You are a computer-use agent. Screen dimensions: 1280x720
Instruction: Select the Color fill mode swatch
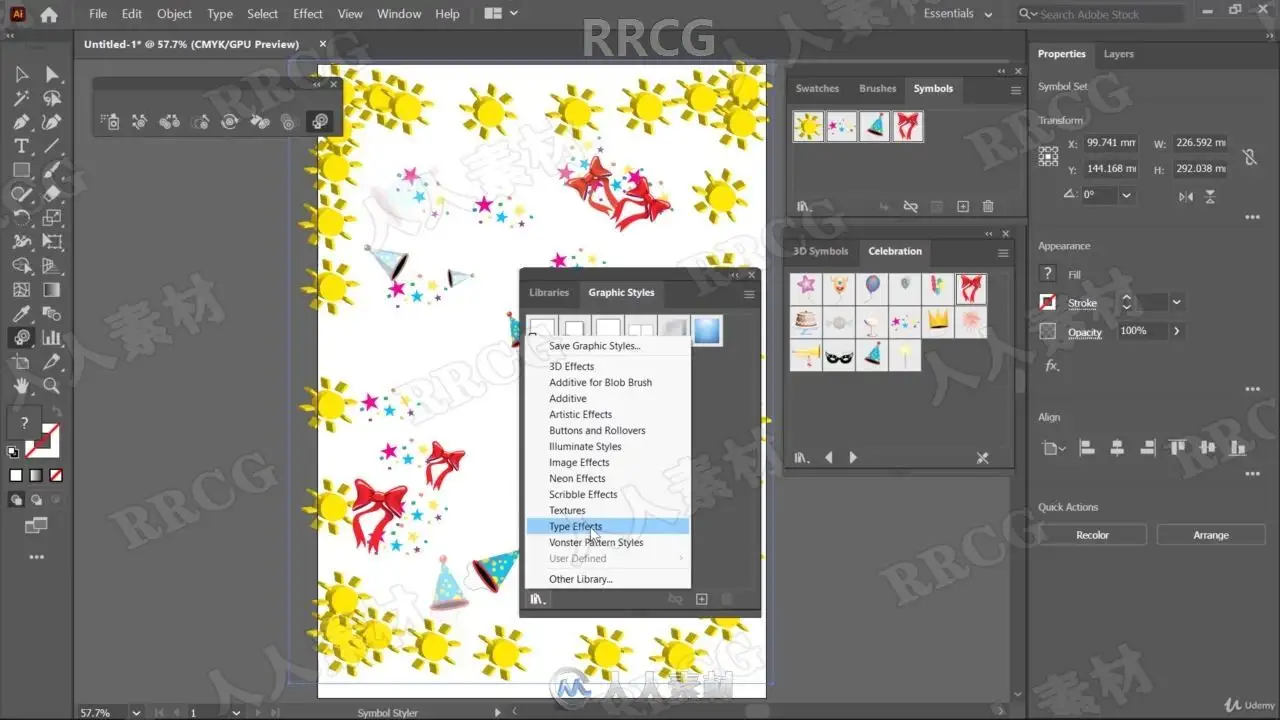tap(16, 475)
